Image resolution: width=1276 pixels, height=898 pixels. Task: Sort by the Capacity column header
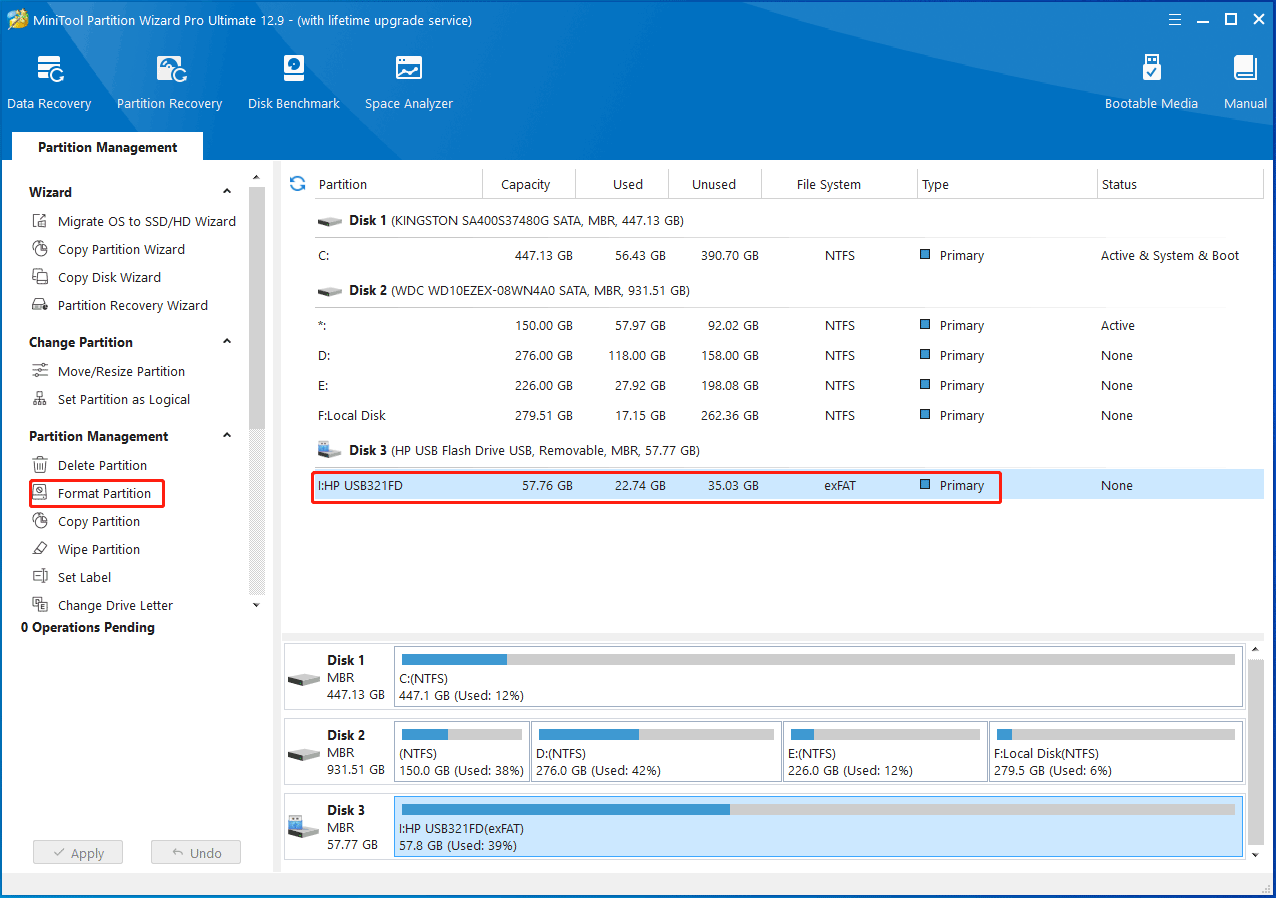click(x=526, y=184)
